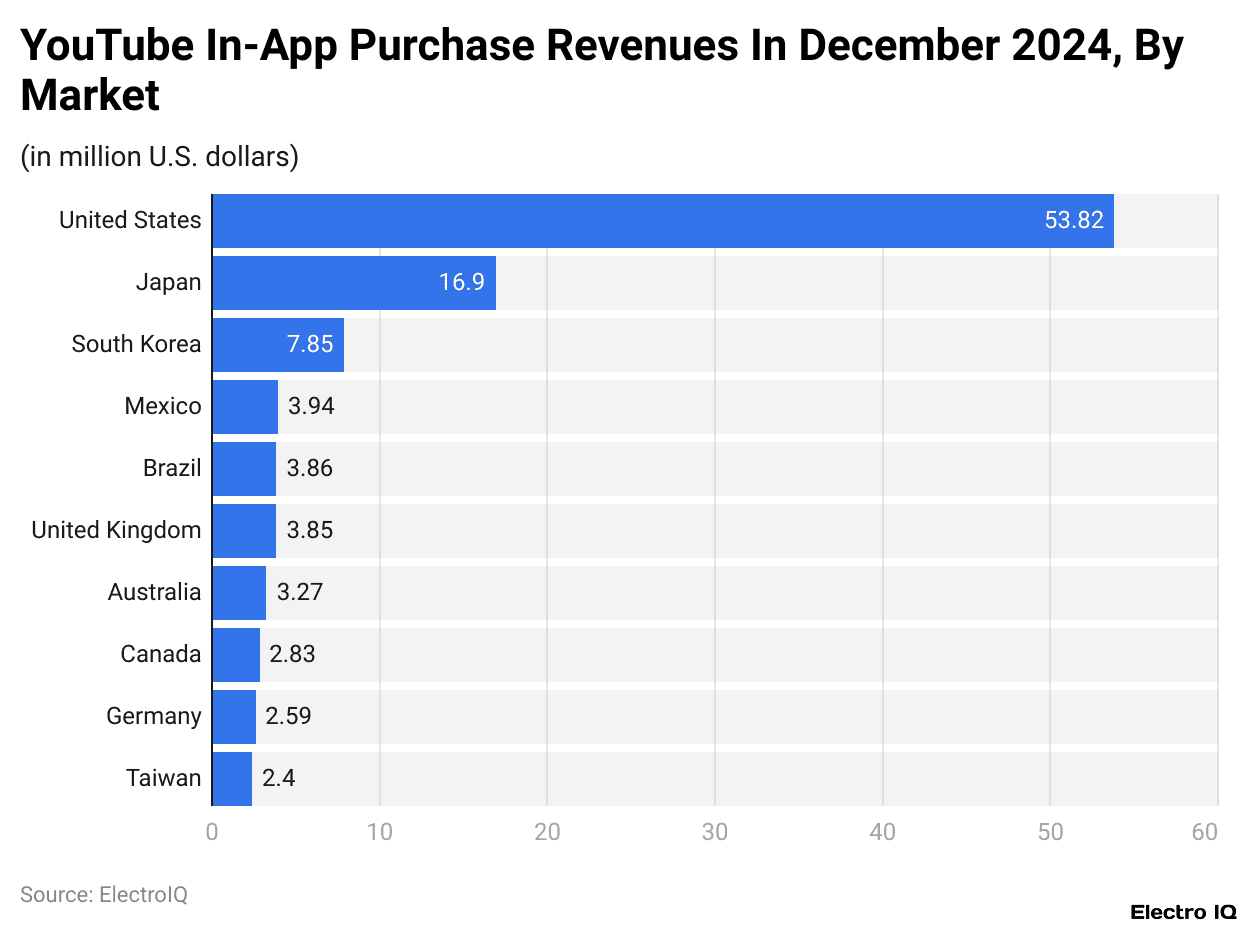This screenshot has width=1240, height=928.
Task: Select the Germany axis label
Action: [x=153, y=716]
